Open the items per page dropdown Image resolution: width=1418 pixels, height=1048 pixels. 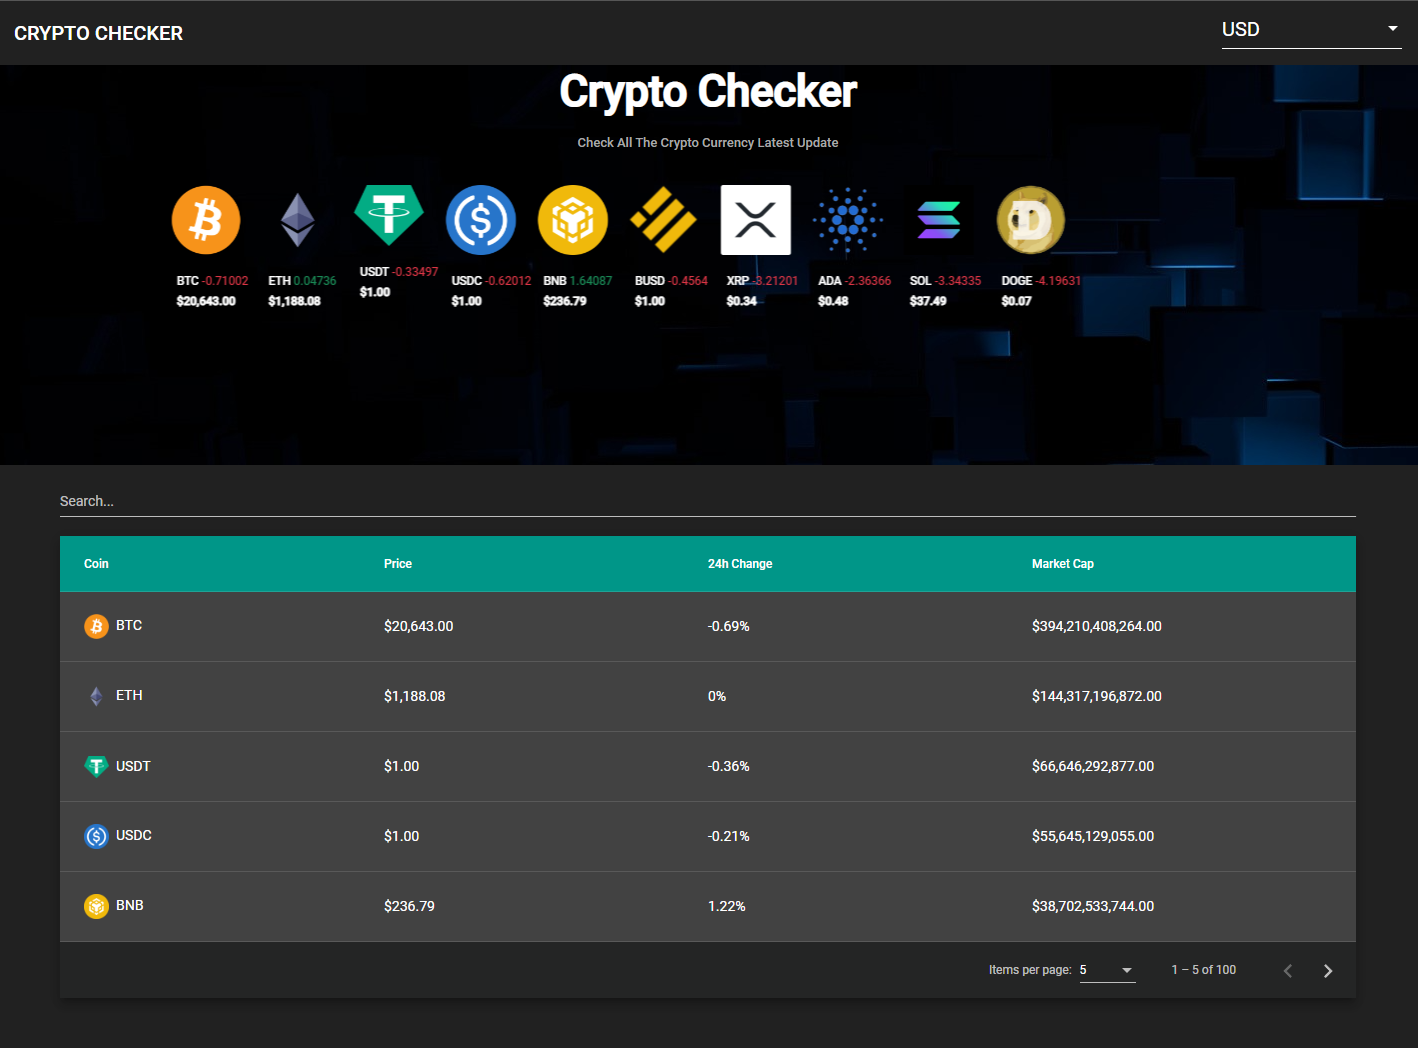tap(1107, 969)
